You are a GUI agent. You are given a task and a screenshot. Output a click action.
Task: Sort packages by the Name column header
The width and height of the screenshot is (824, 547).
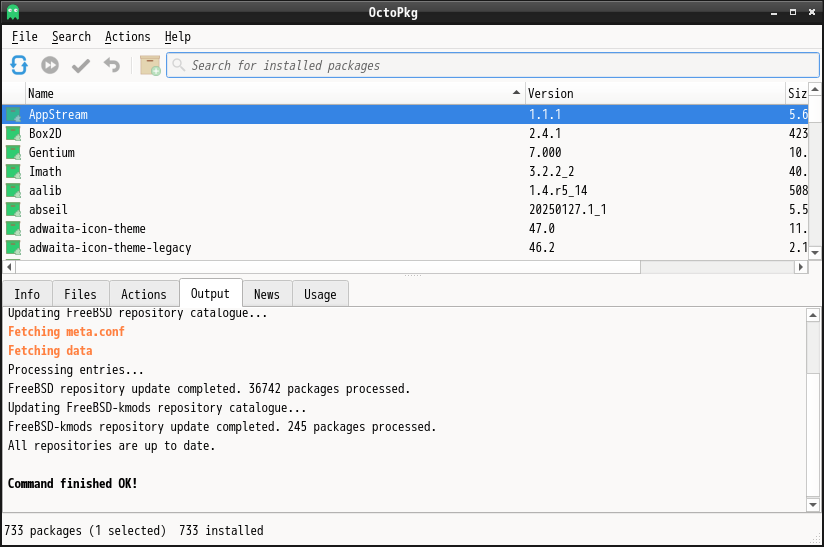coord(270,93)
